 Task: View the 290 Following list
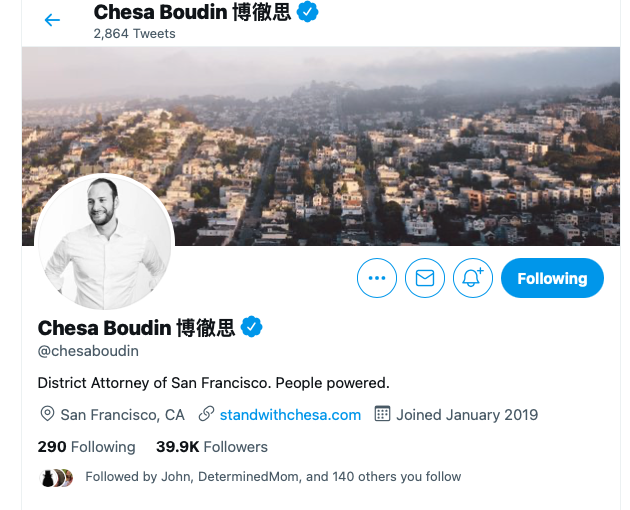click(x=86, y=447)
